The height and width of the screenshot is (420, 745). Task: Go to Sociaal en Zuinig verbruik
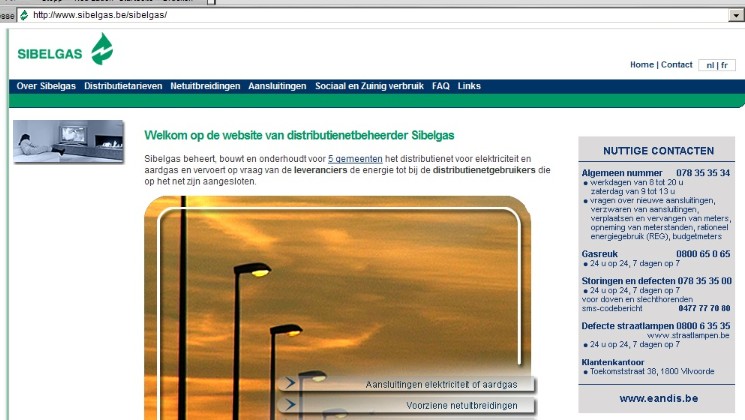click(x=370, y=86)
